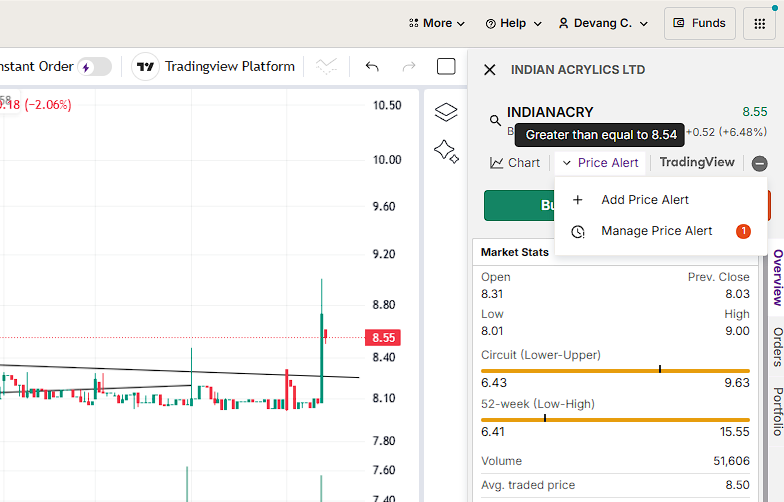This screenshot has height=502, width=784.
Task: Click the lower circuit value 6.43
Action: 494,383
